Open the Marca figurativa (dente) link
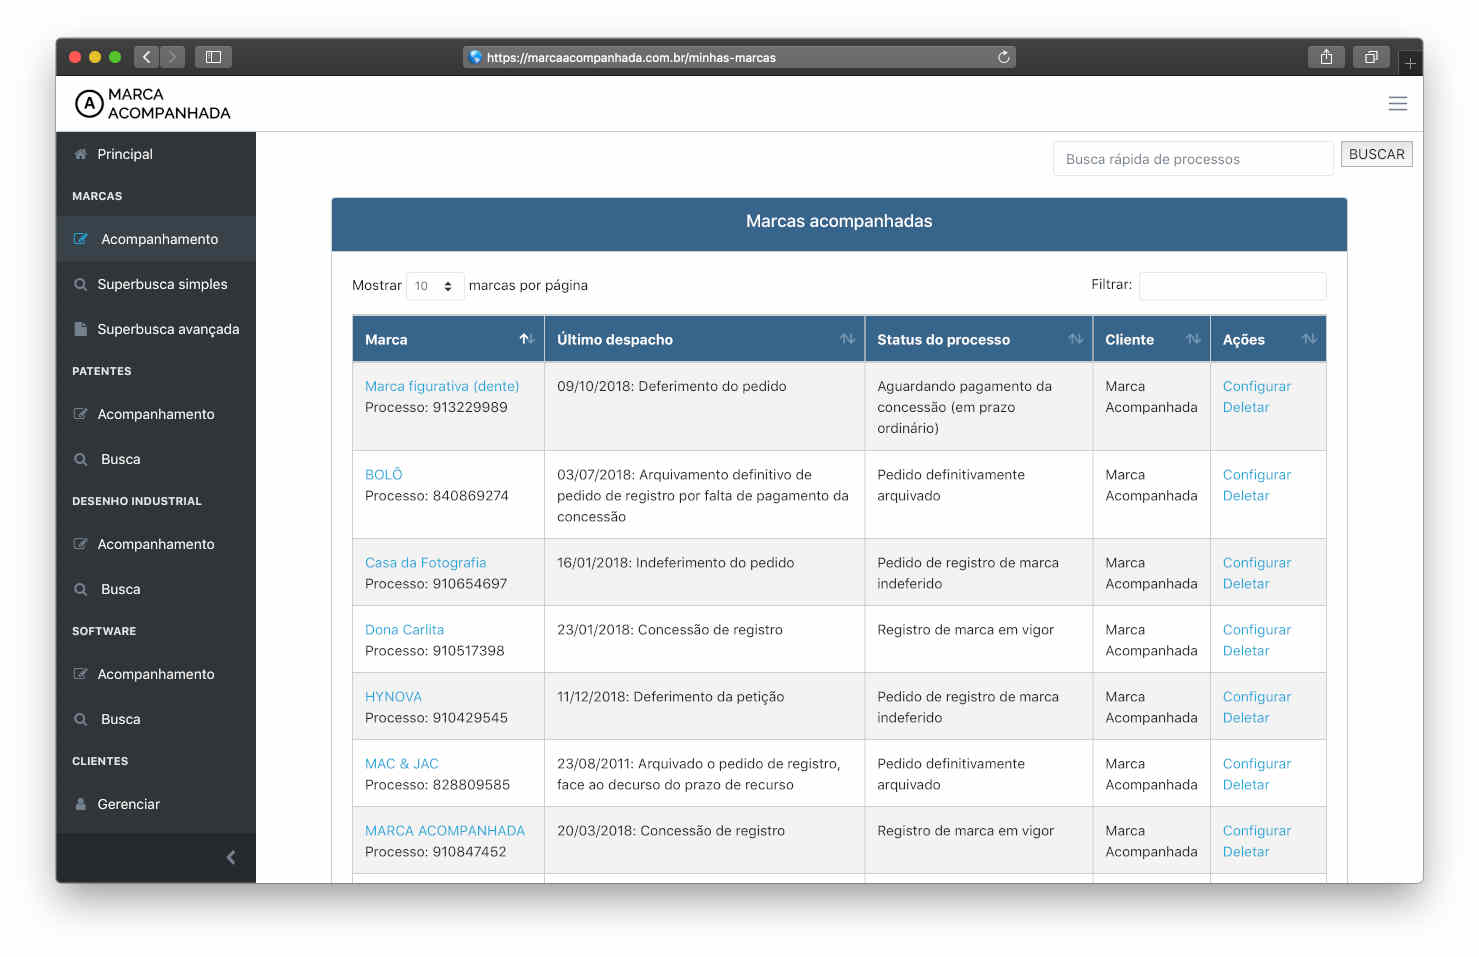The image size is (1479, 957). [442, 386]
